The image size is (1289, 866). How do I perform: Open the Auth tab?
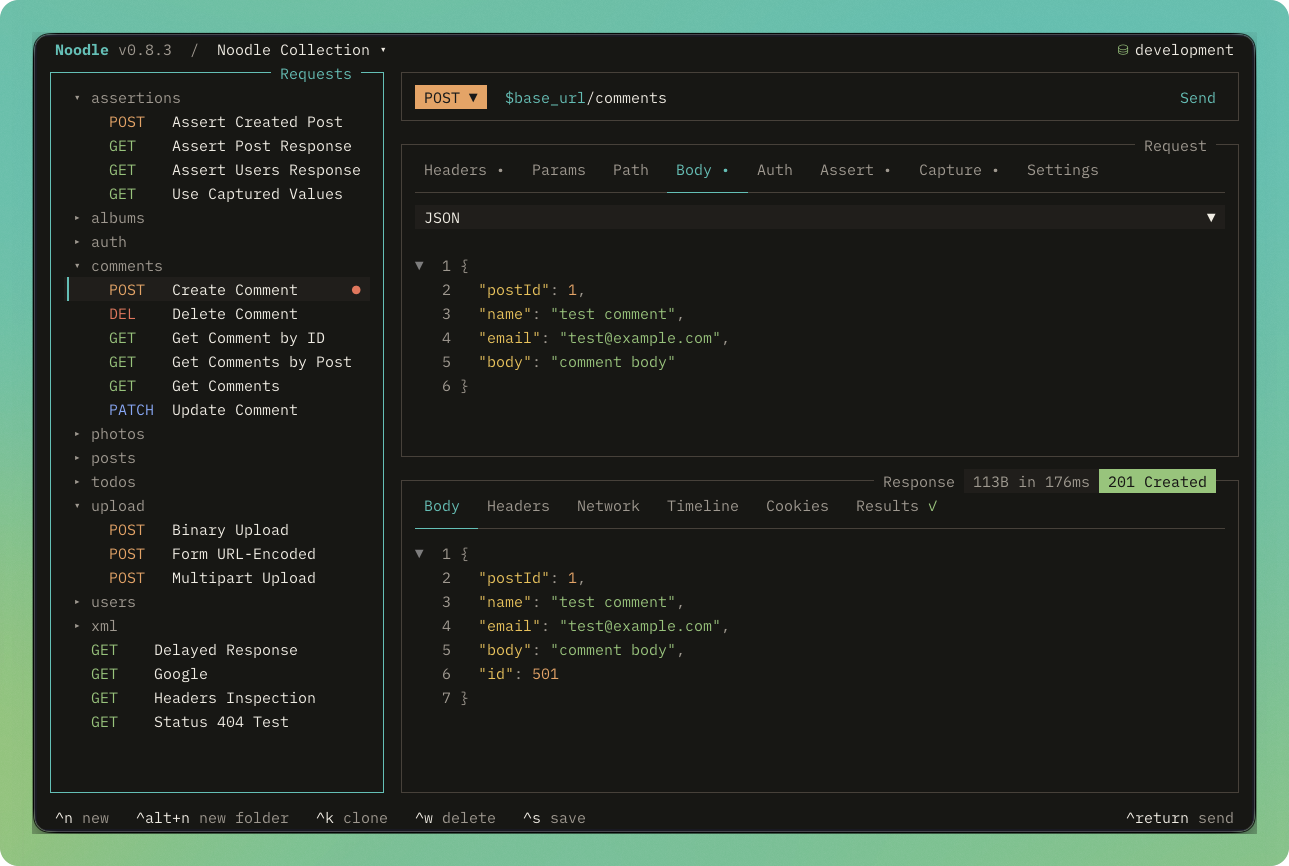[x=775, y=170]
